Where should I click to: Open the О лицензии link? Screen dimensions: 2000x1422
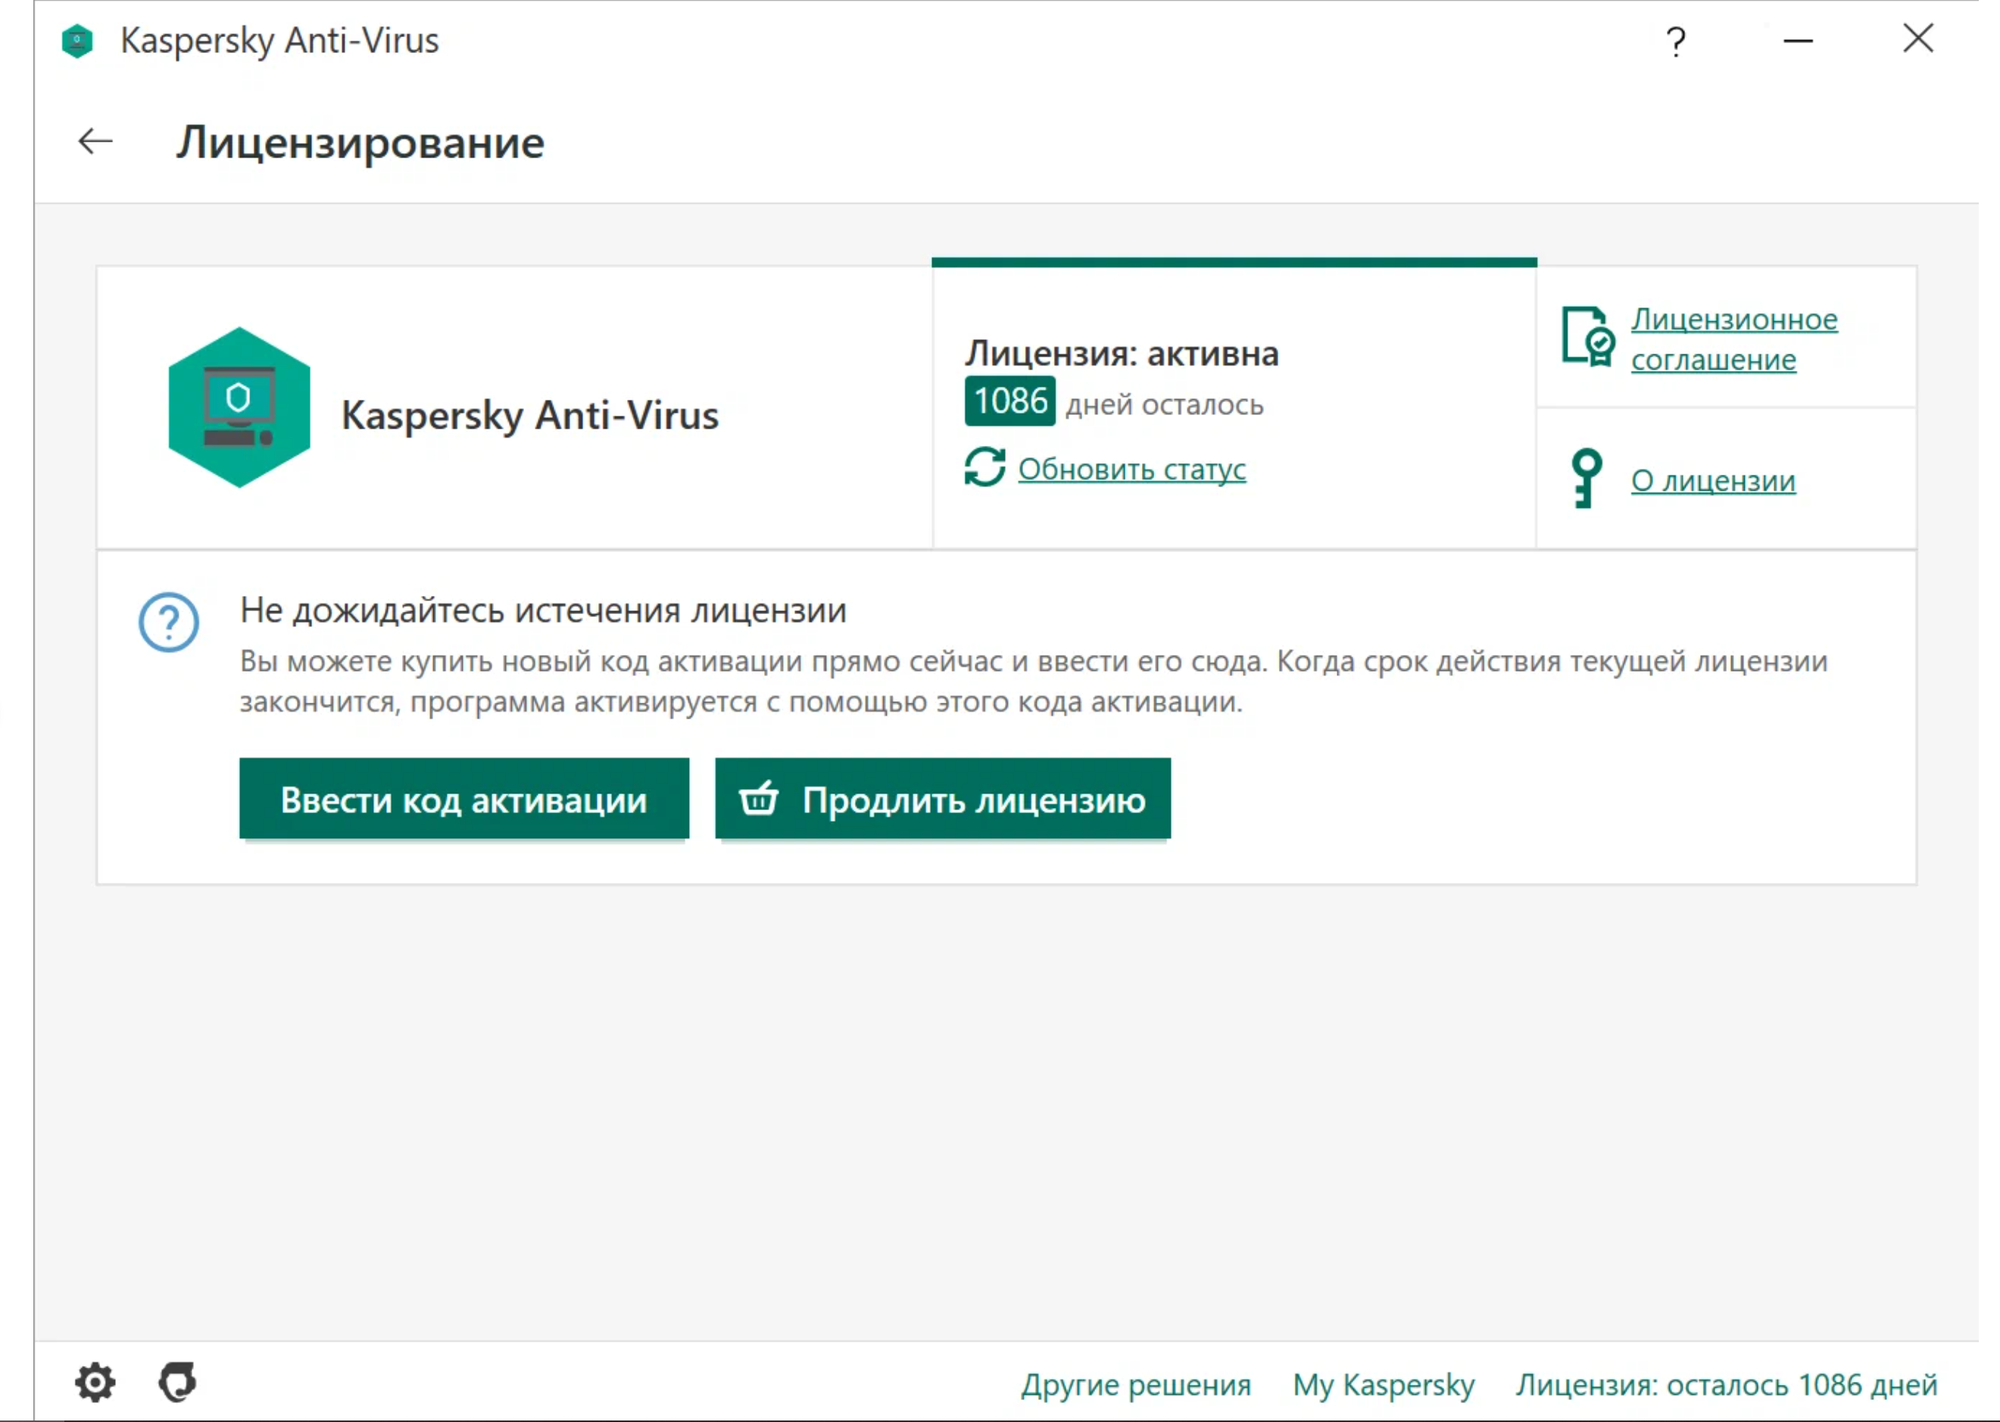click(x=1712, y=481)
